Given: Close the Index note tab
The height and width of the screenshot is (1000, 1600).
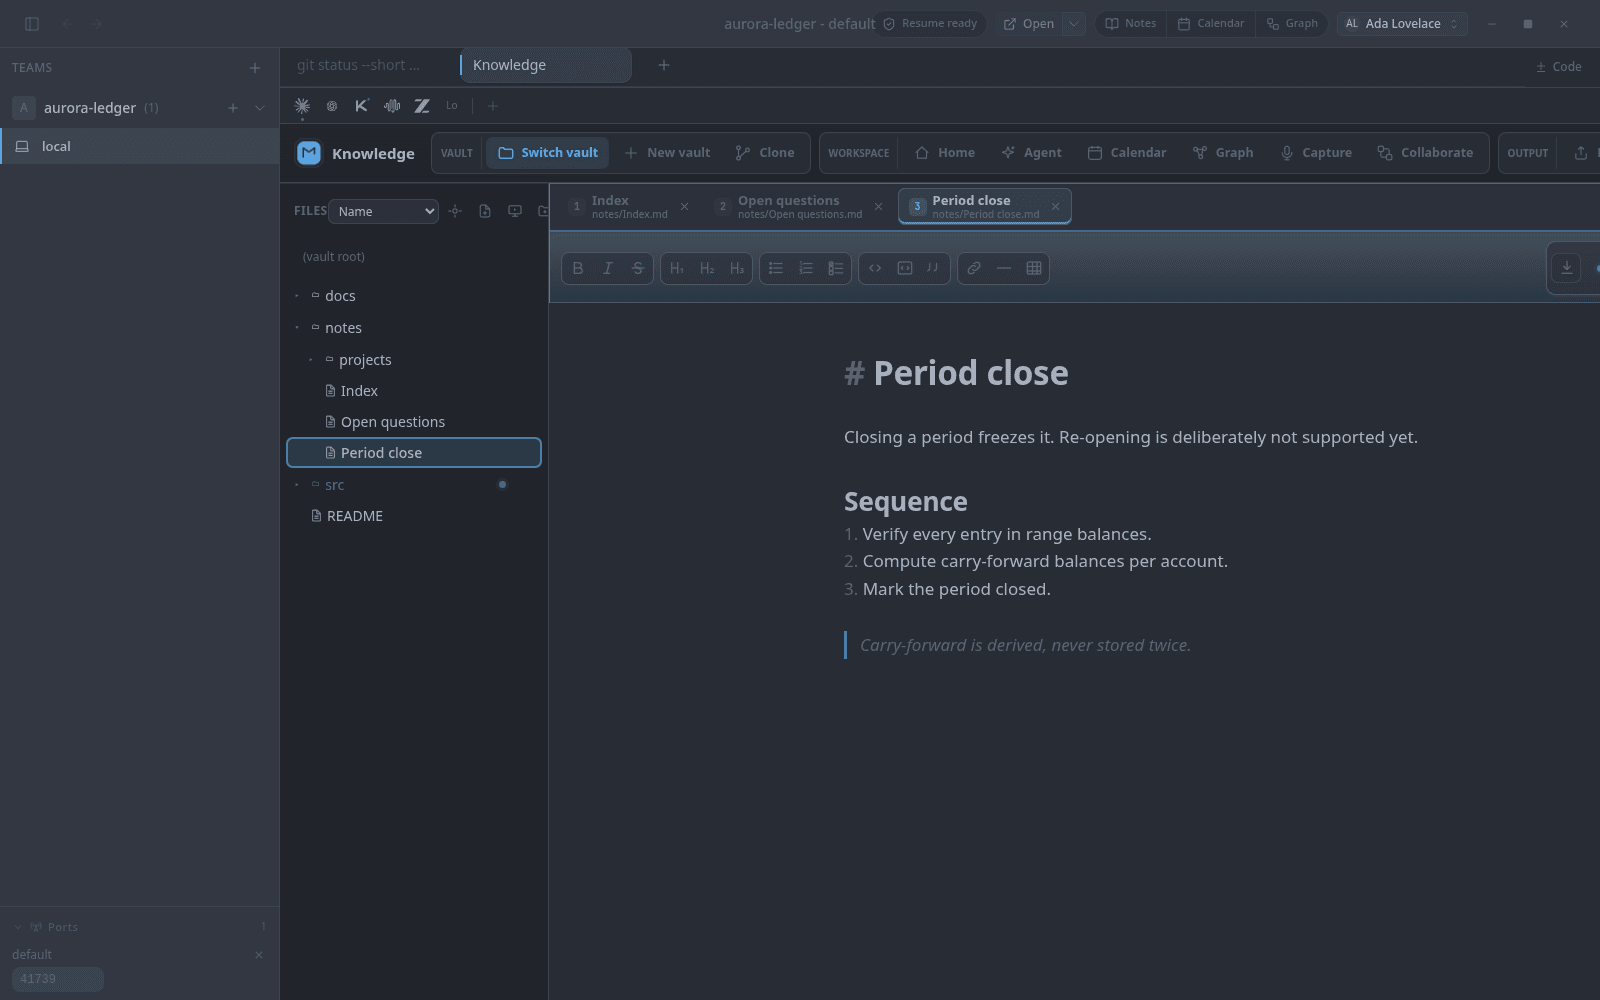Looking at the screenshot, I should [685, 206].
